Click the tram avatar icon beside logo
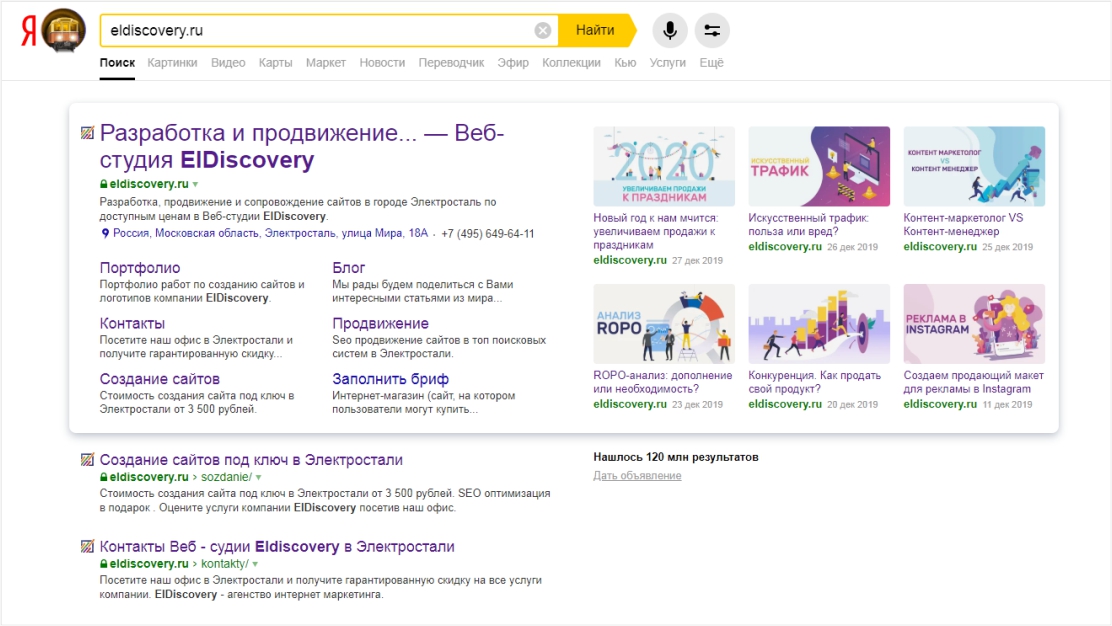The height and width of the screenshot is (626, 1112). [64, 30]
